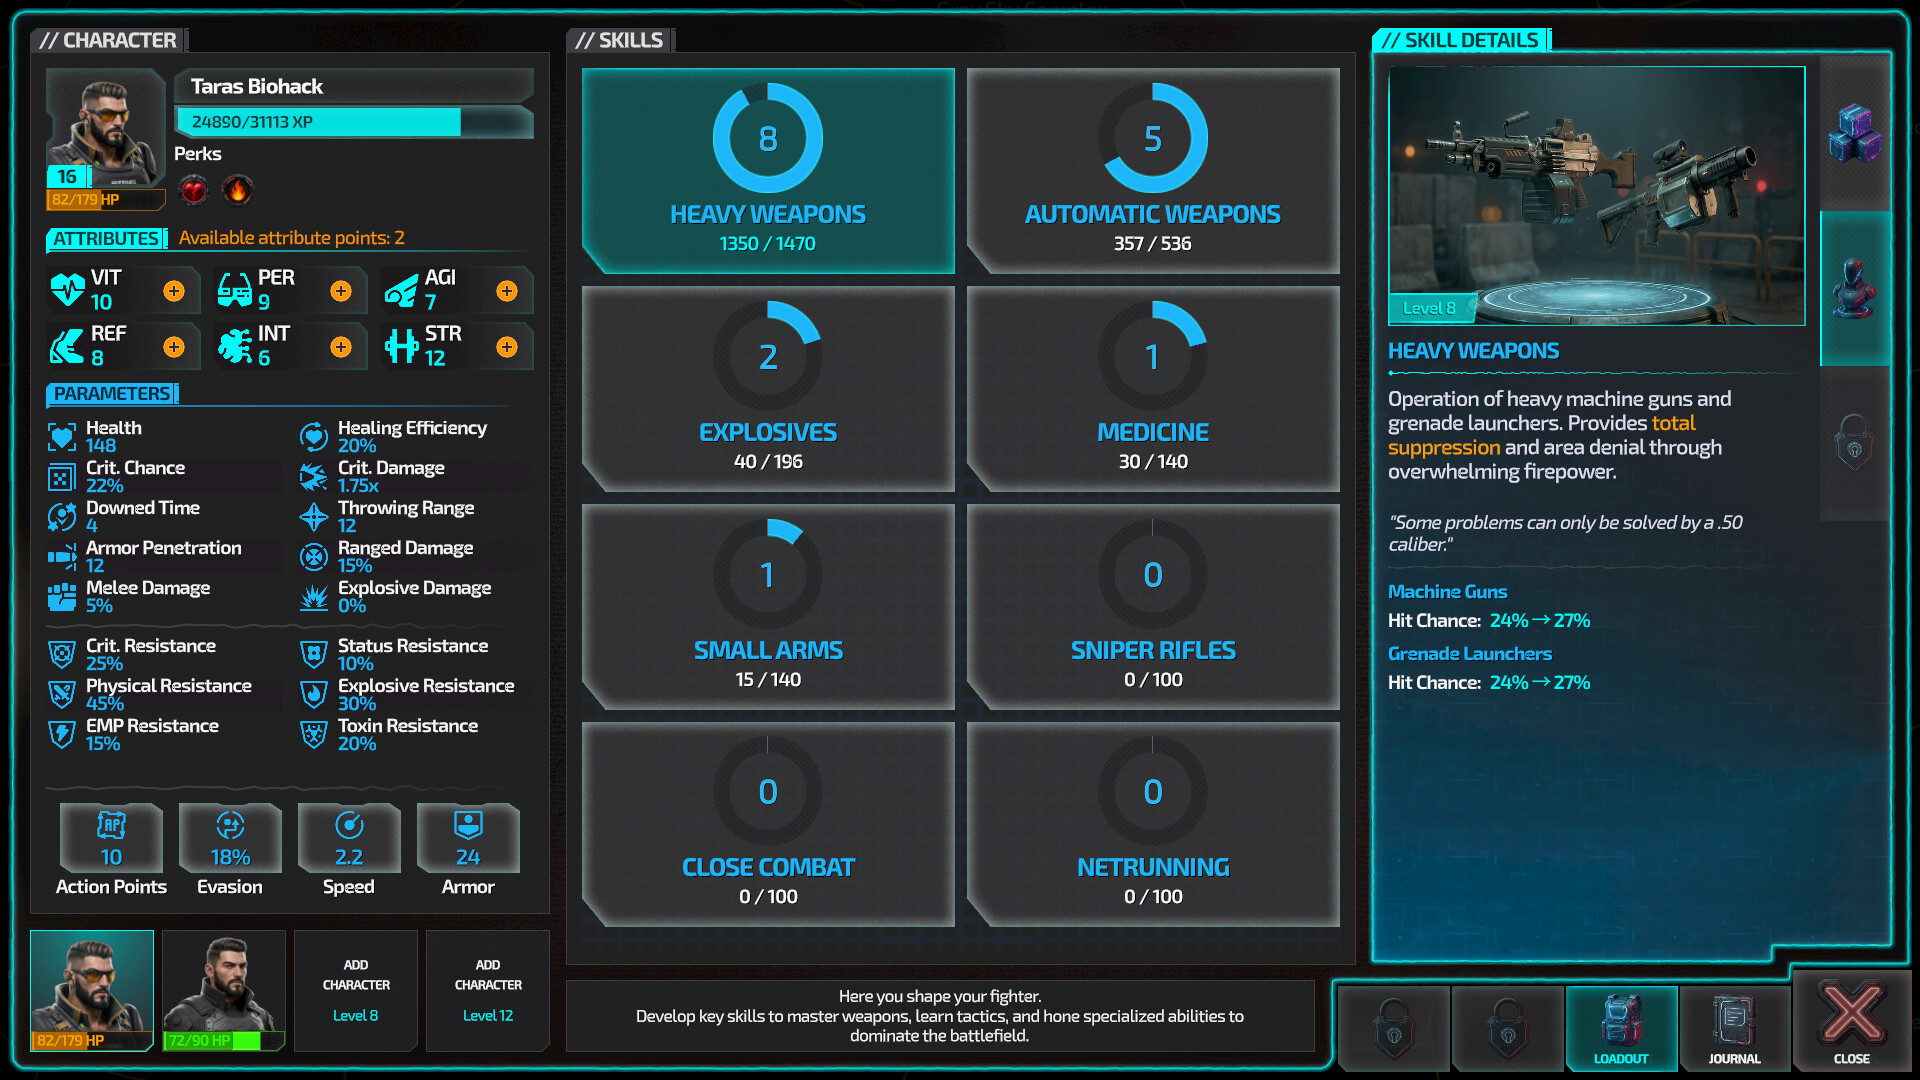Open the Journal panel
The height and width of the screenshot is (1080, 1920).
pyautogui.click(x=1735, y=1029)
